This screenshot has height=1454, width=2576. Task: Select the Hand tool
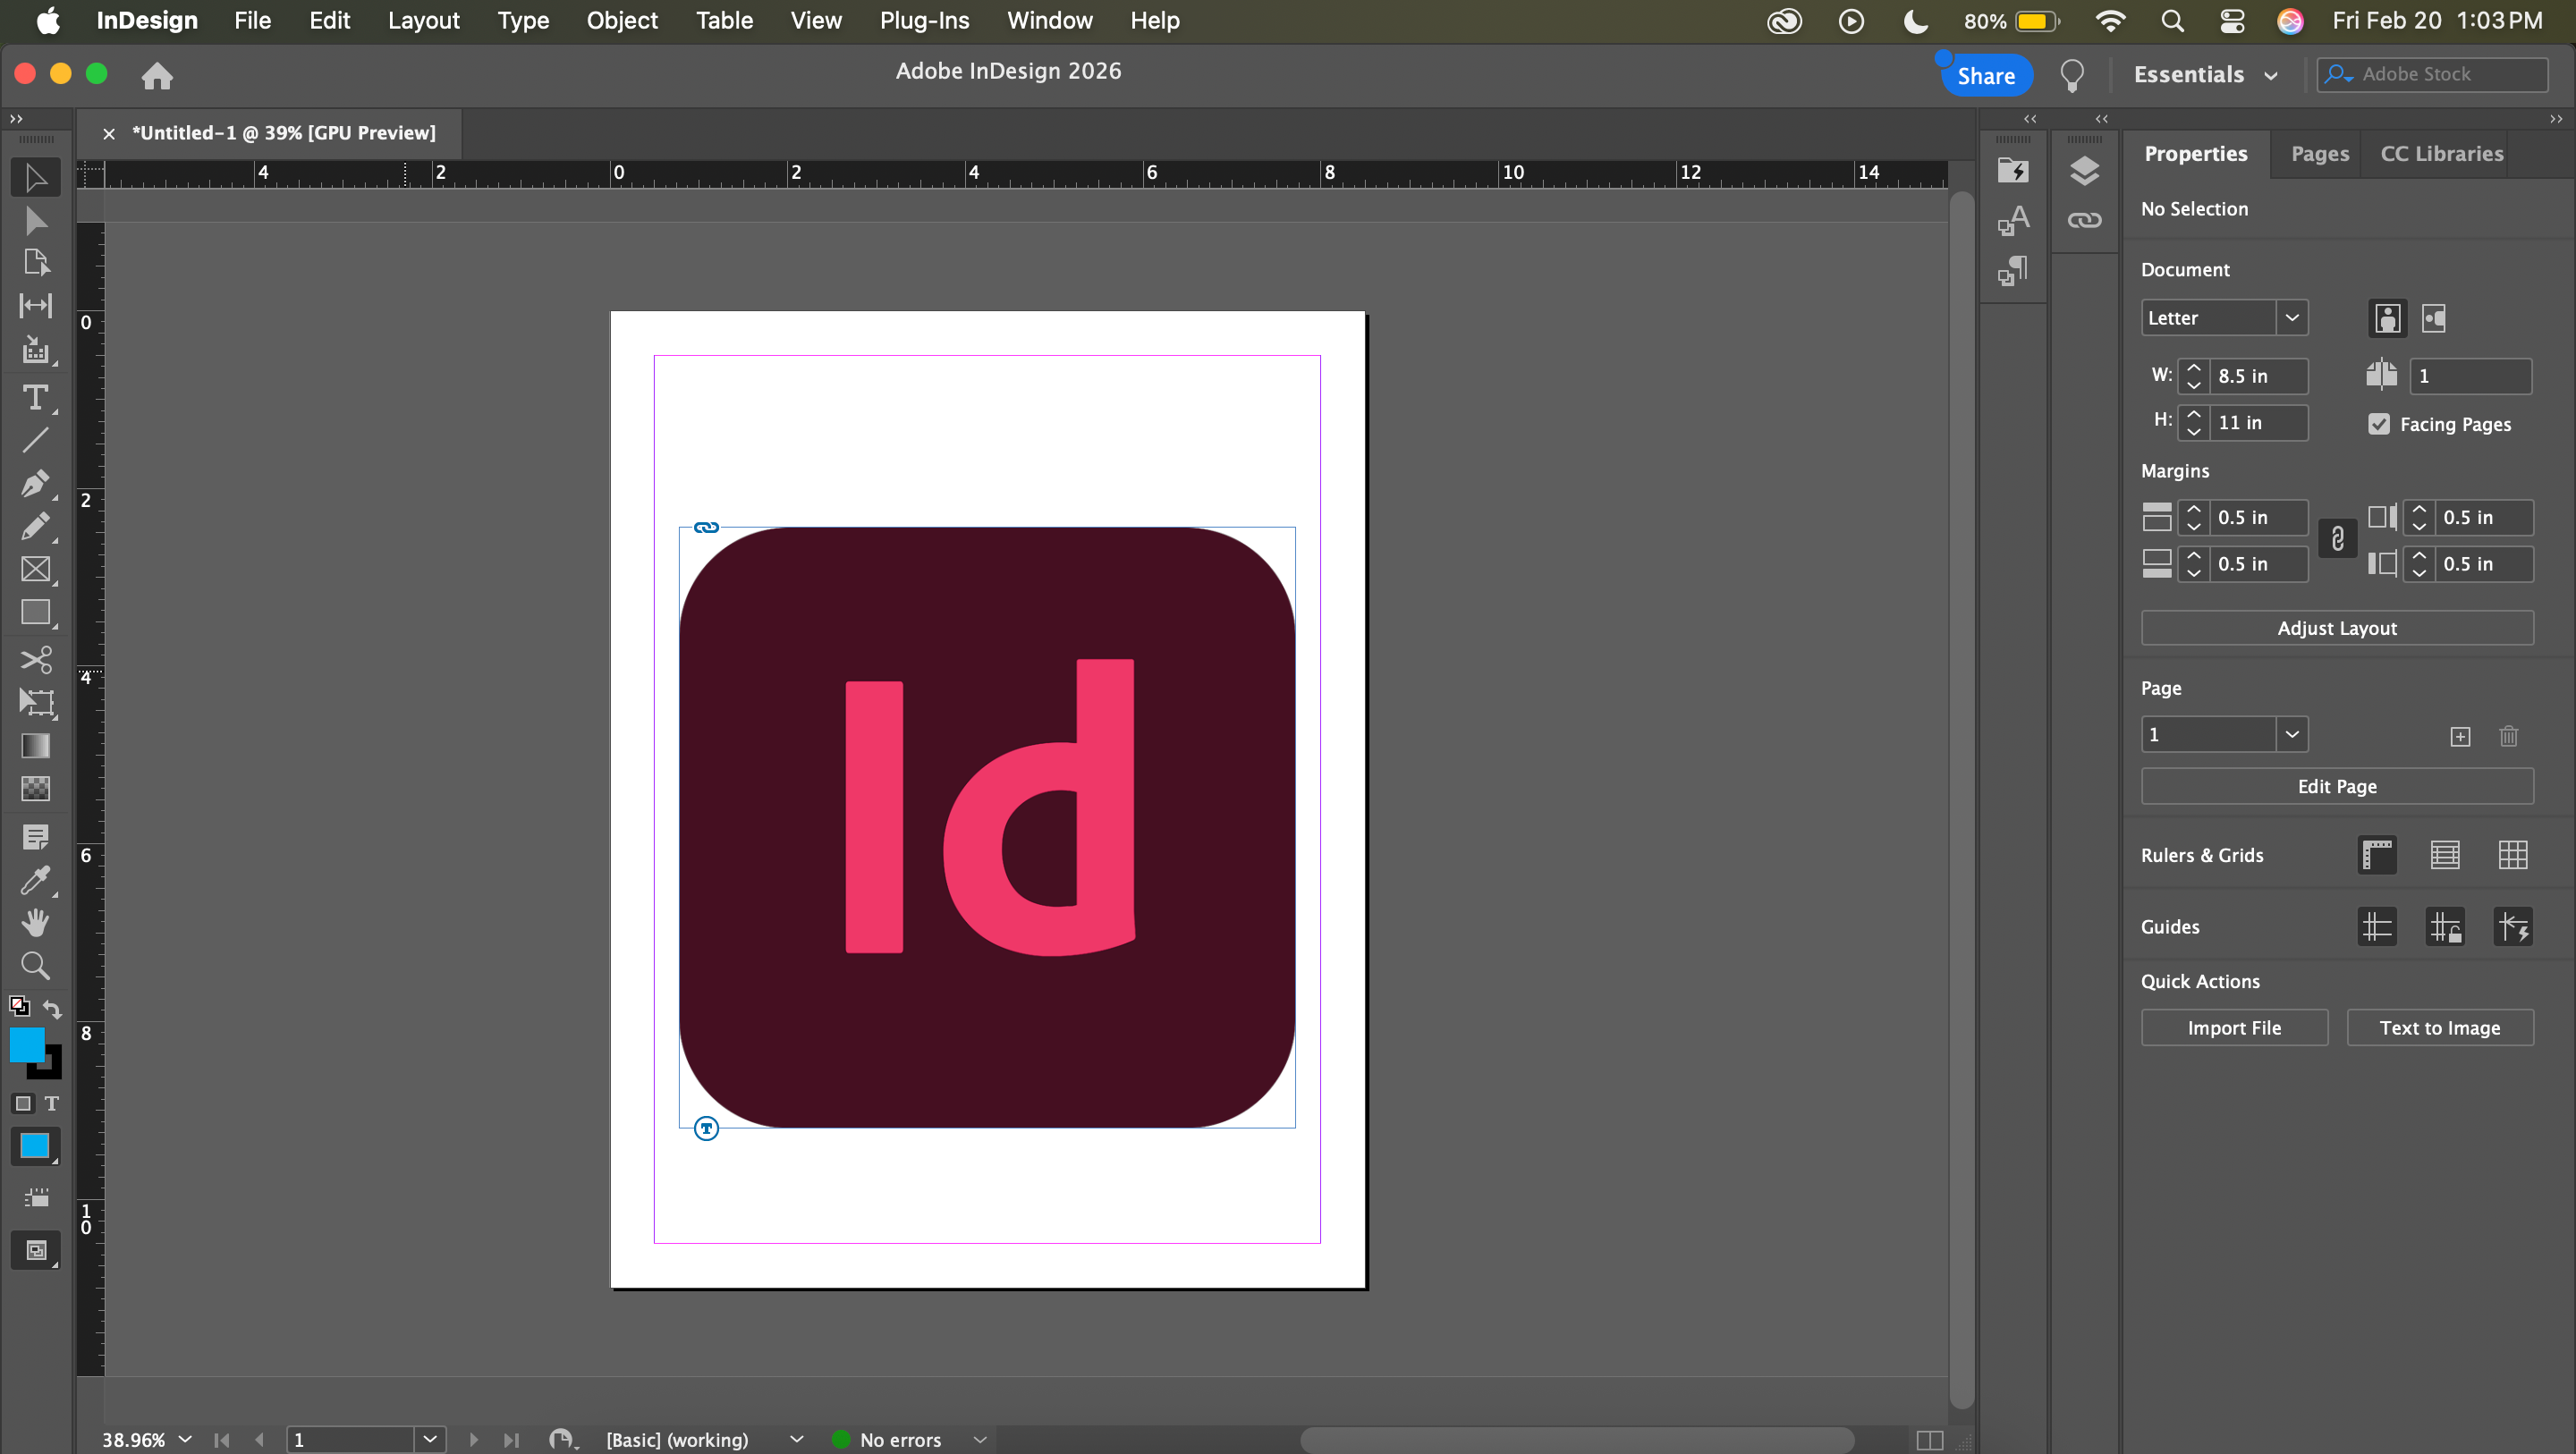35,922
